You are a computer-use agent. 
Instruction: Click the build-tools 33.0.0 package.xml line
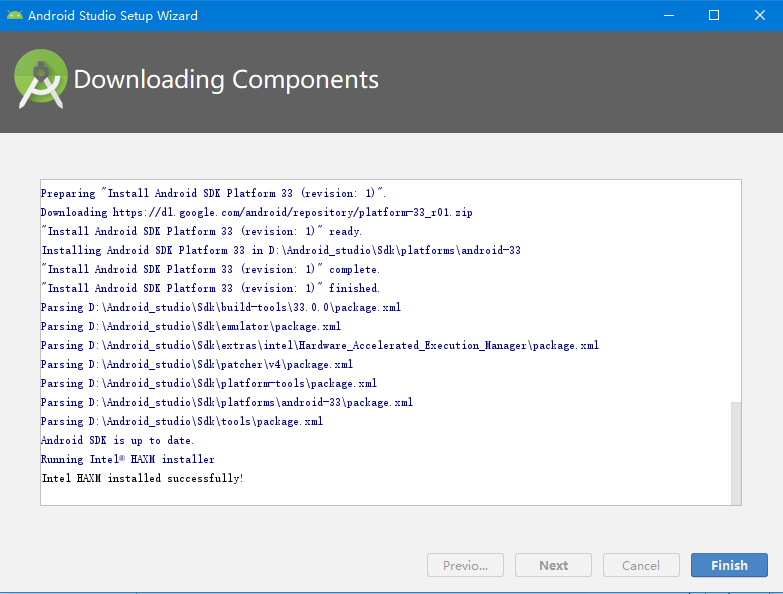220,307
